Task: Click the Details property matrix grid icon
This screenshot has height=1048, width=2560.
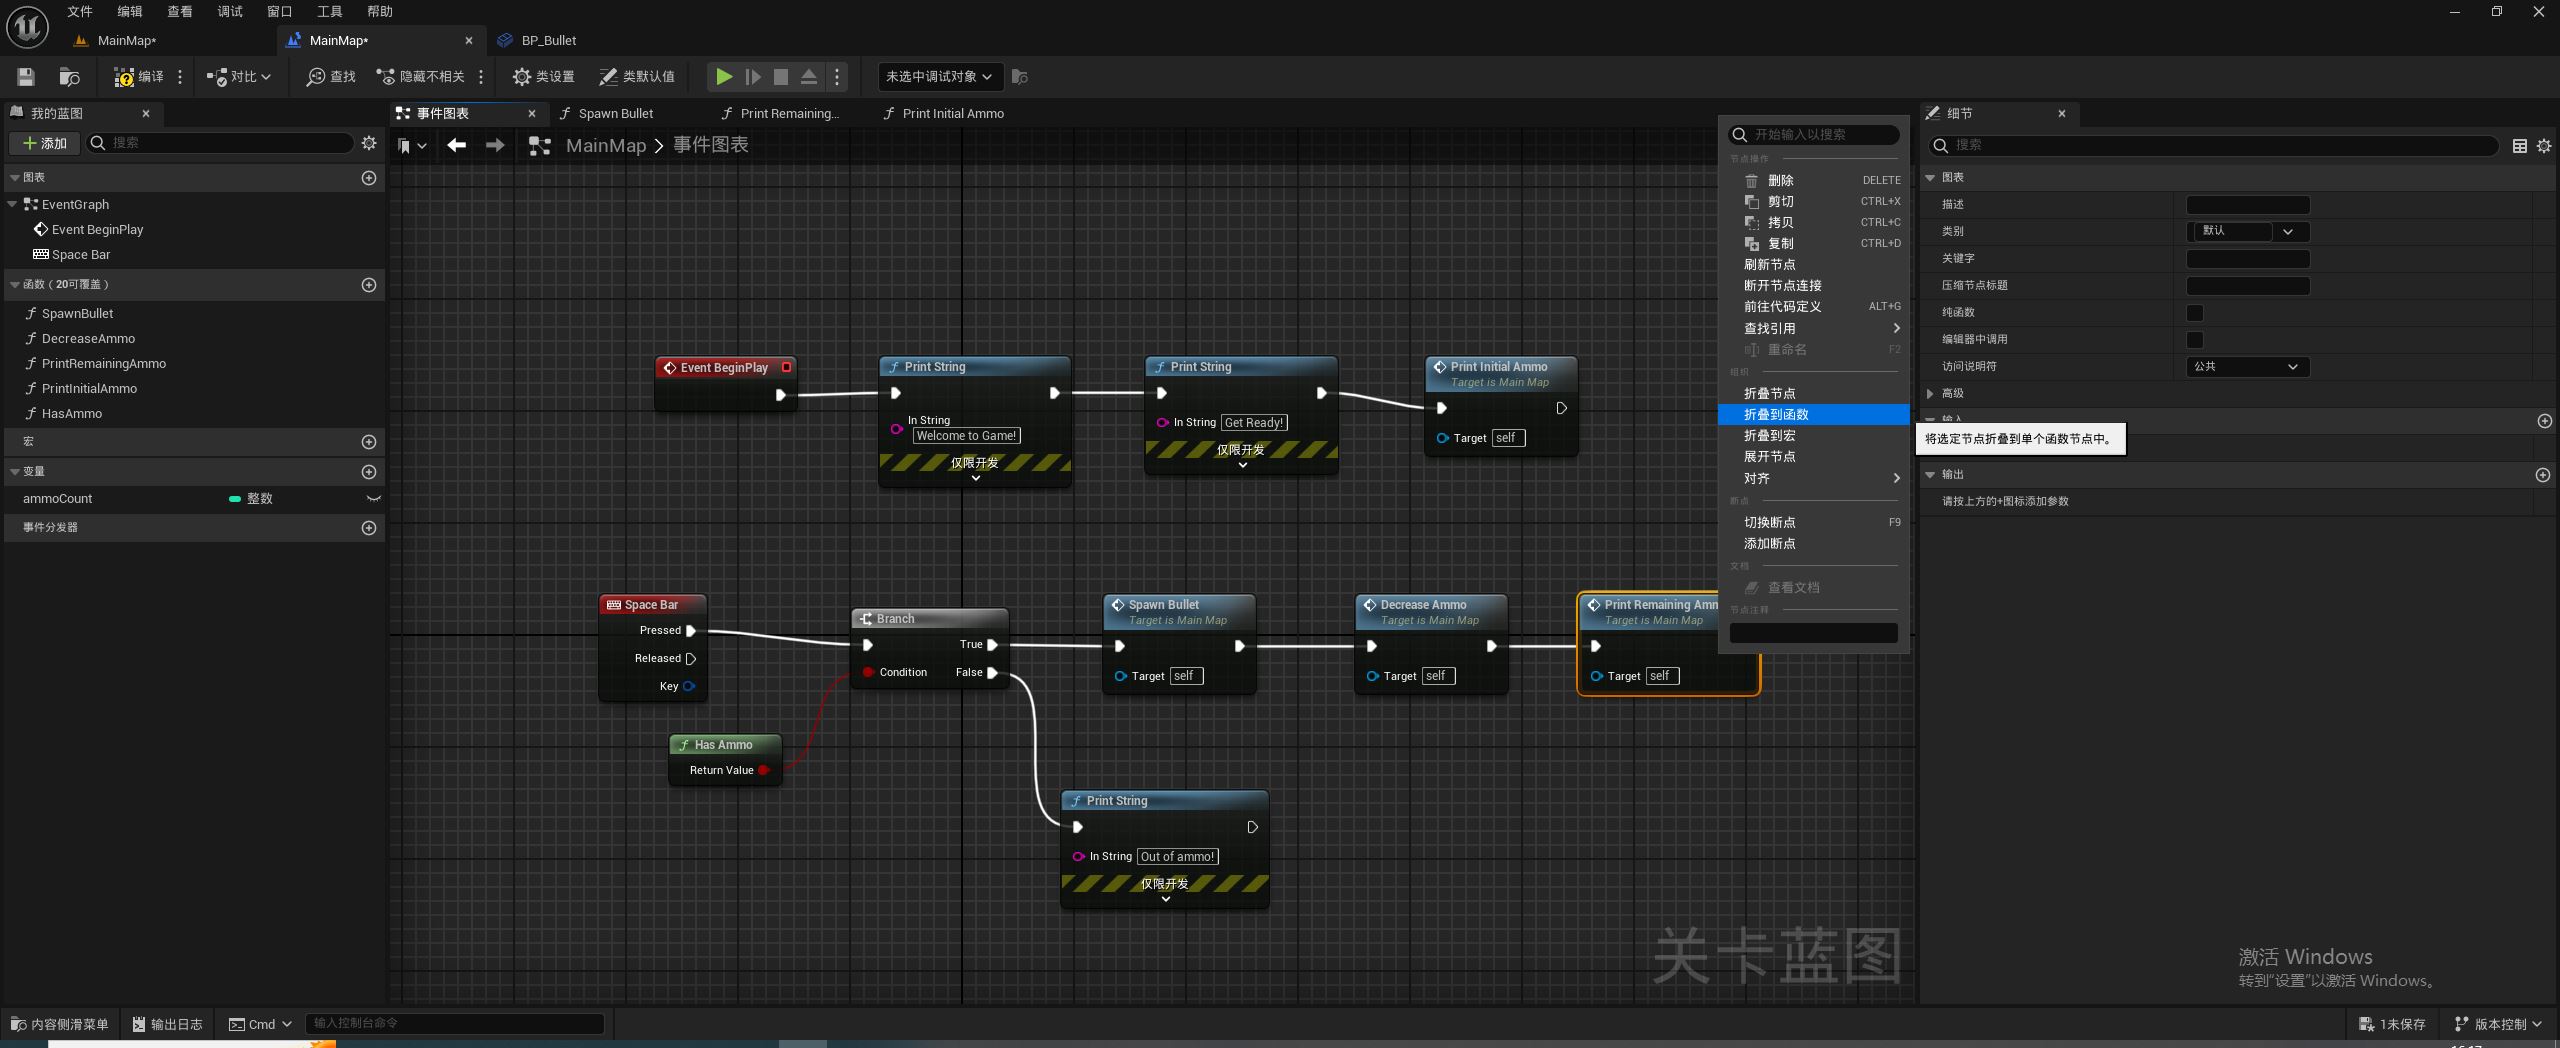Action: [2519, 146]
